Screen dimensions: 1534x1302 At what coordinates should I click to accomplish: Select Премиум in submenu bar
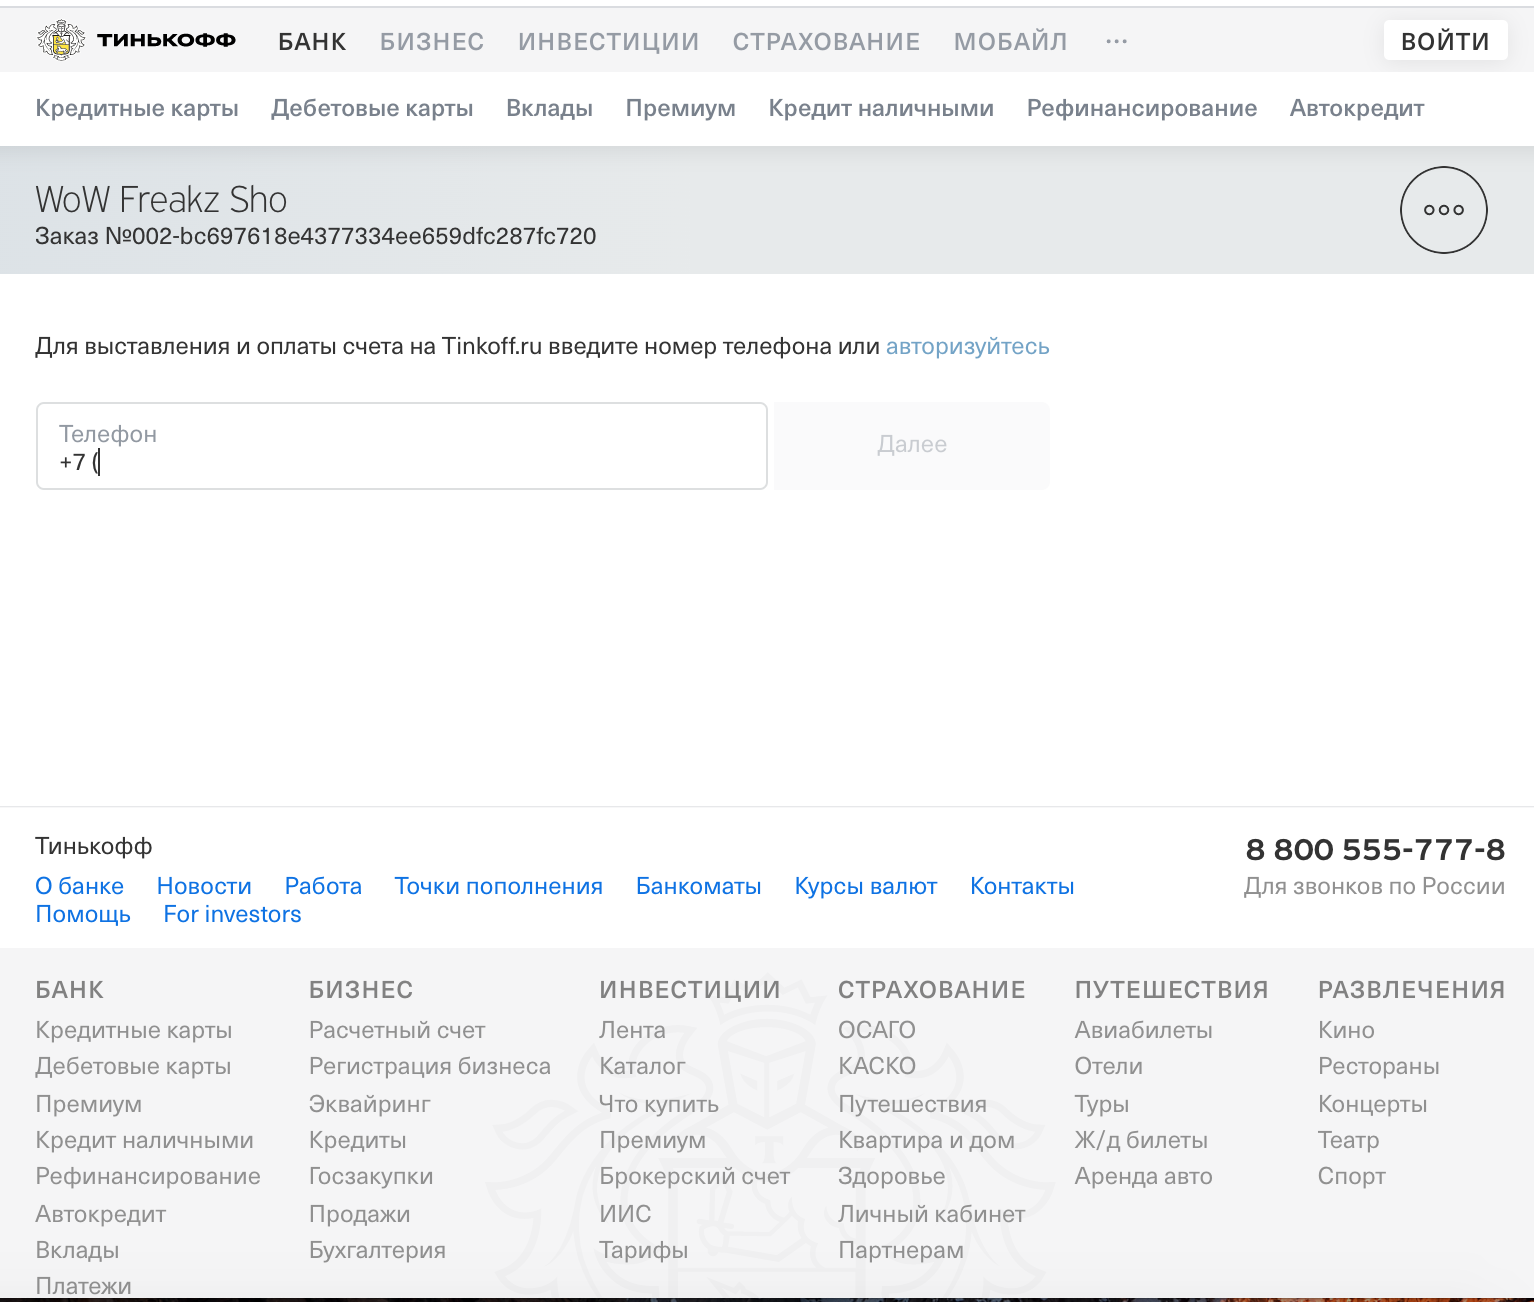point(681,108)
